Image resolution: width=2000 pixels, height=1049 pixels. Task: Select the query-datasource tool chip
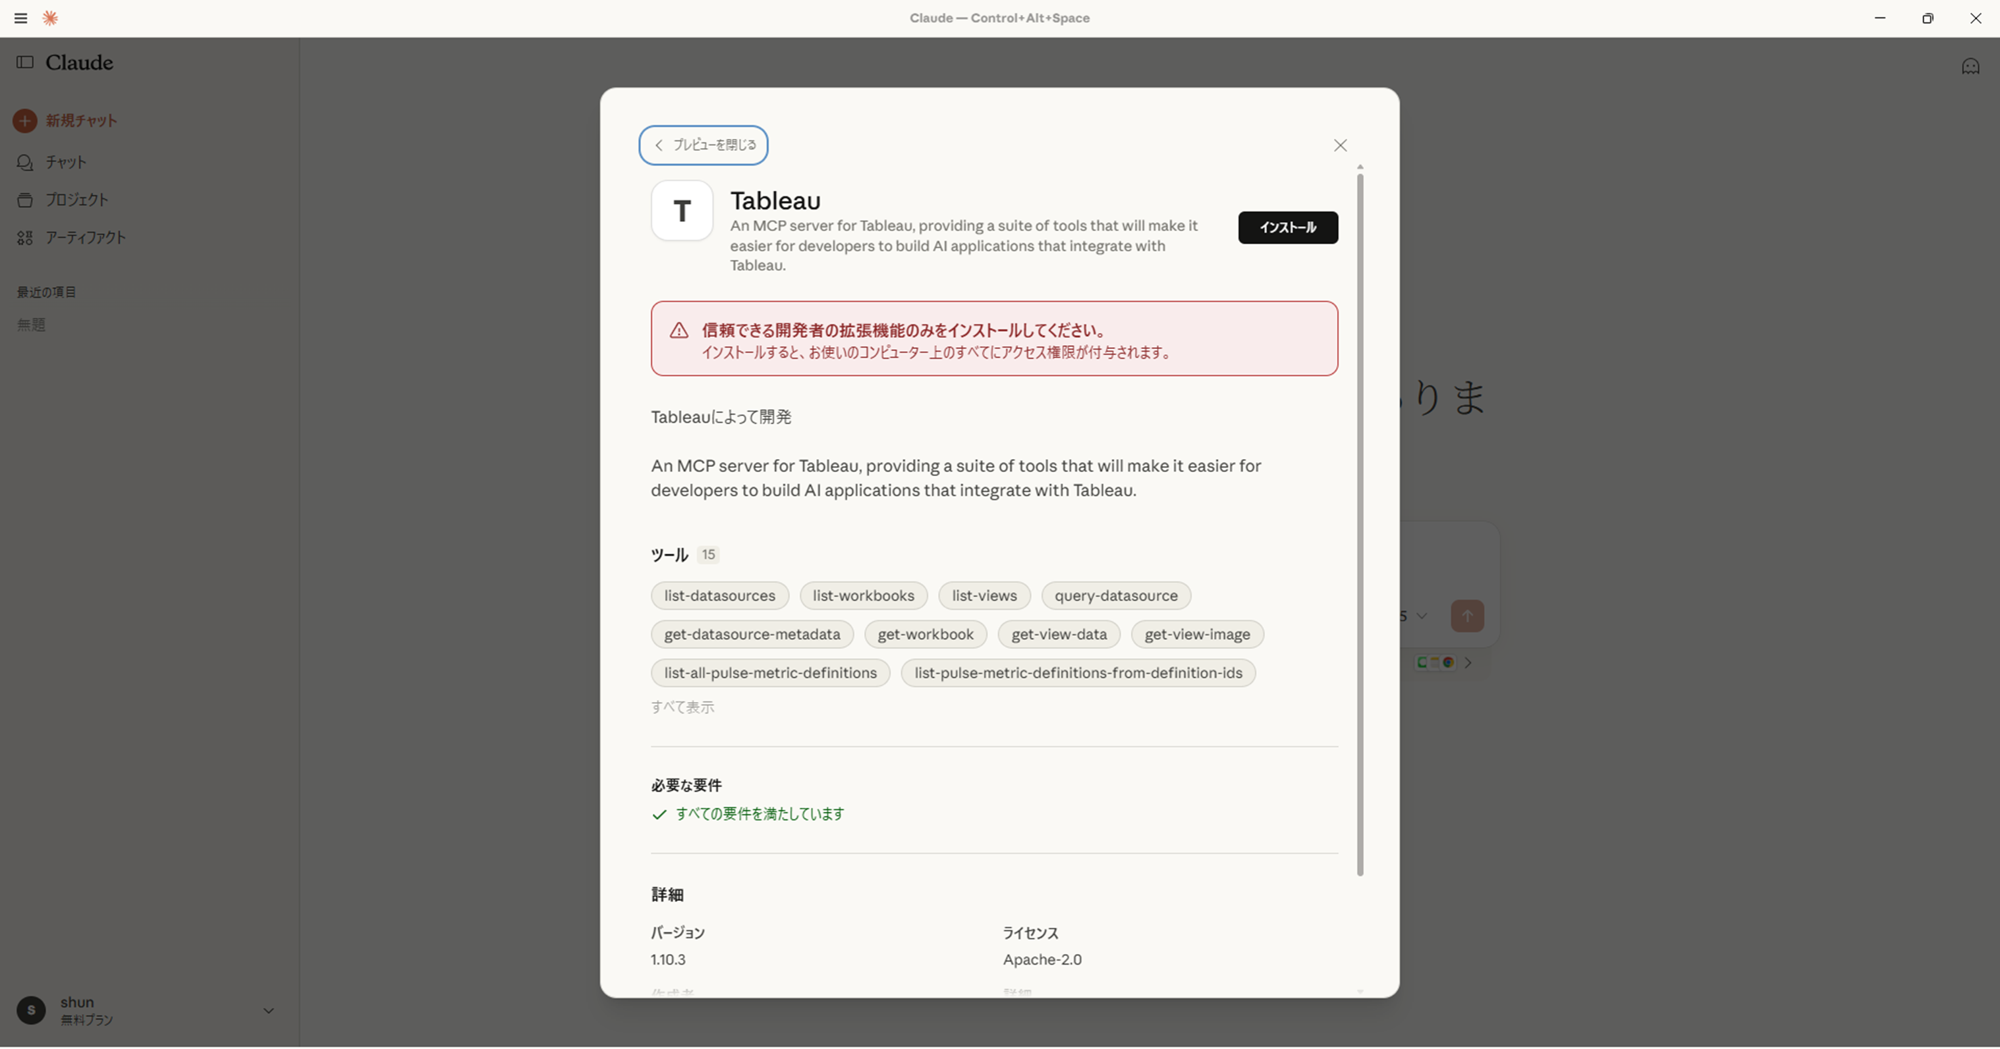pos(1116,595)
